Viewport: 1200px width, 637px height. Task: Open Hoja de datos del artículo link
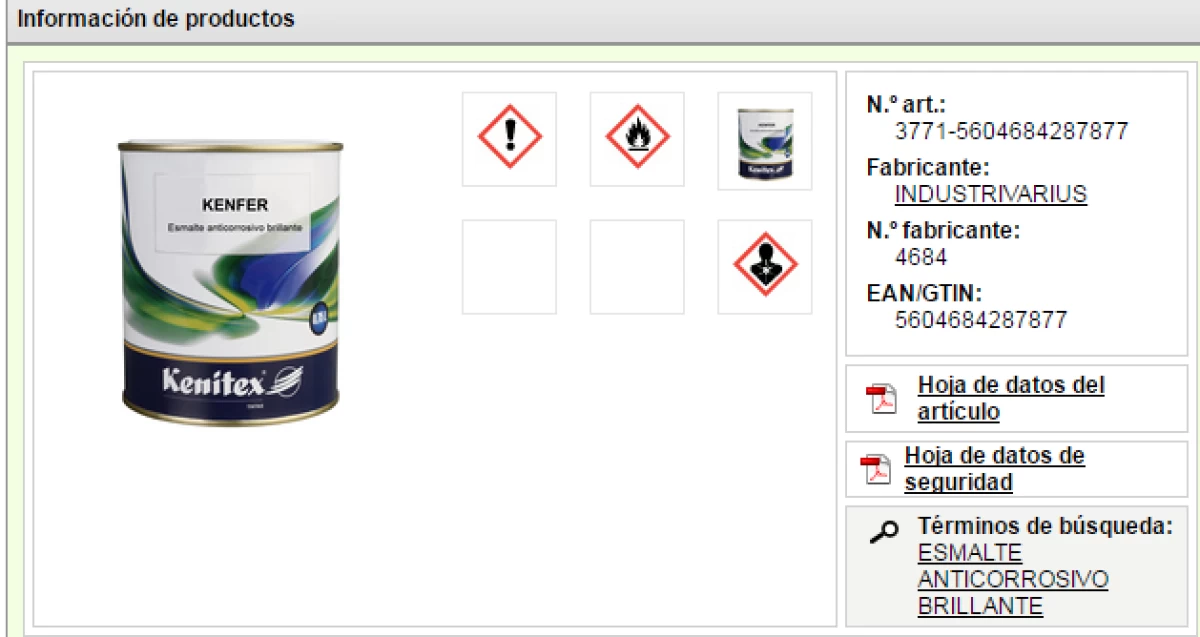1011,398
